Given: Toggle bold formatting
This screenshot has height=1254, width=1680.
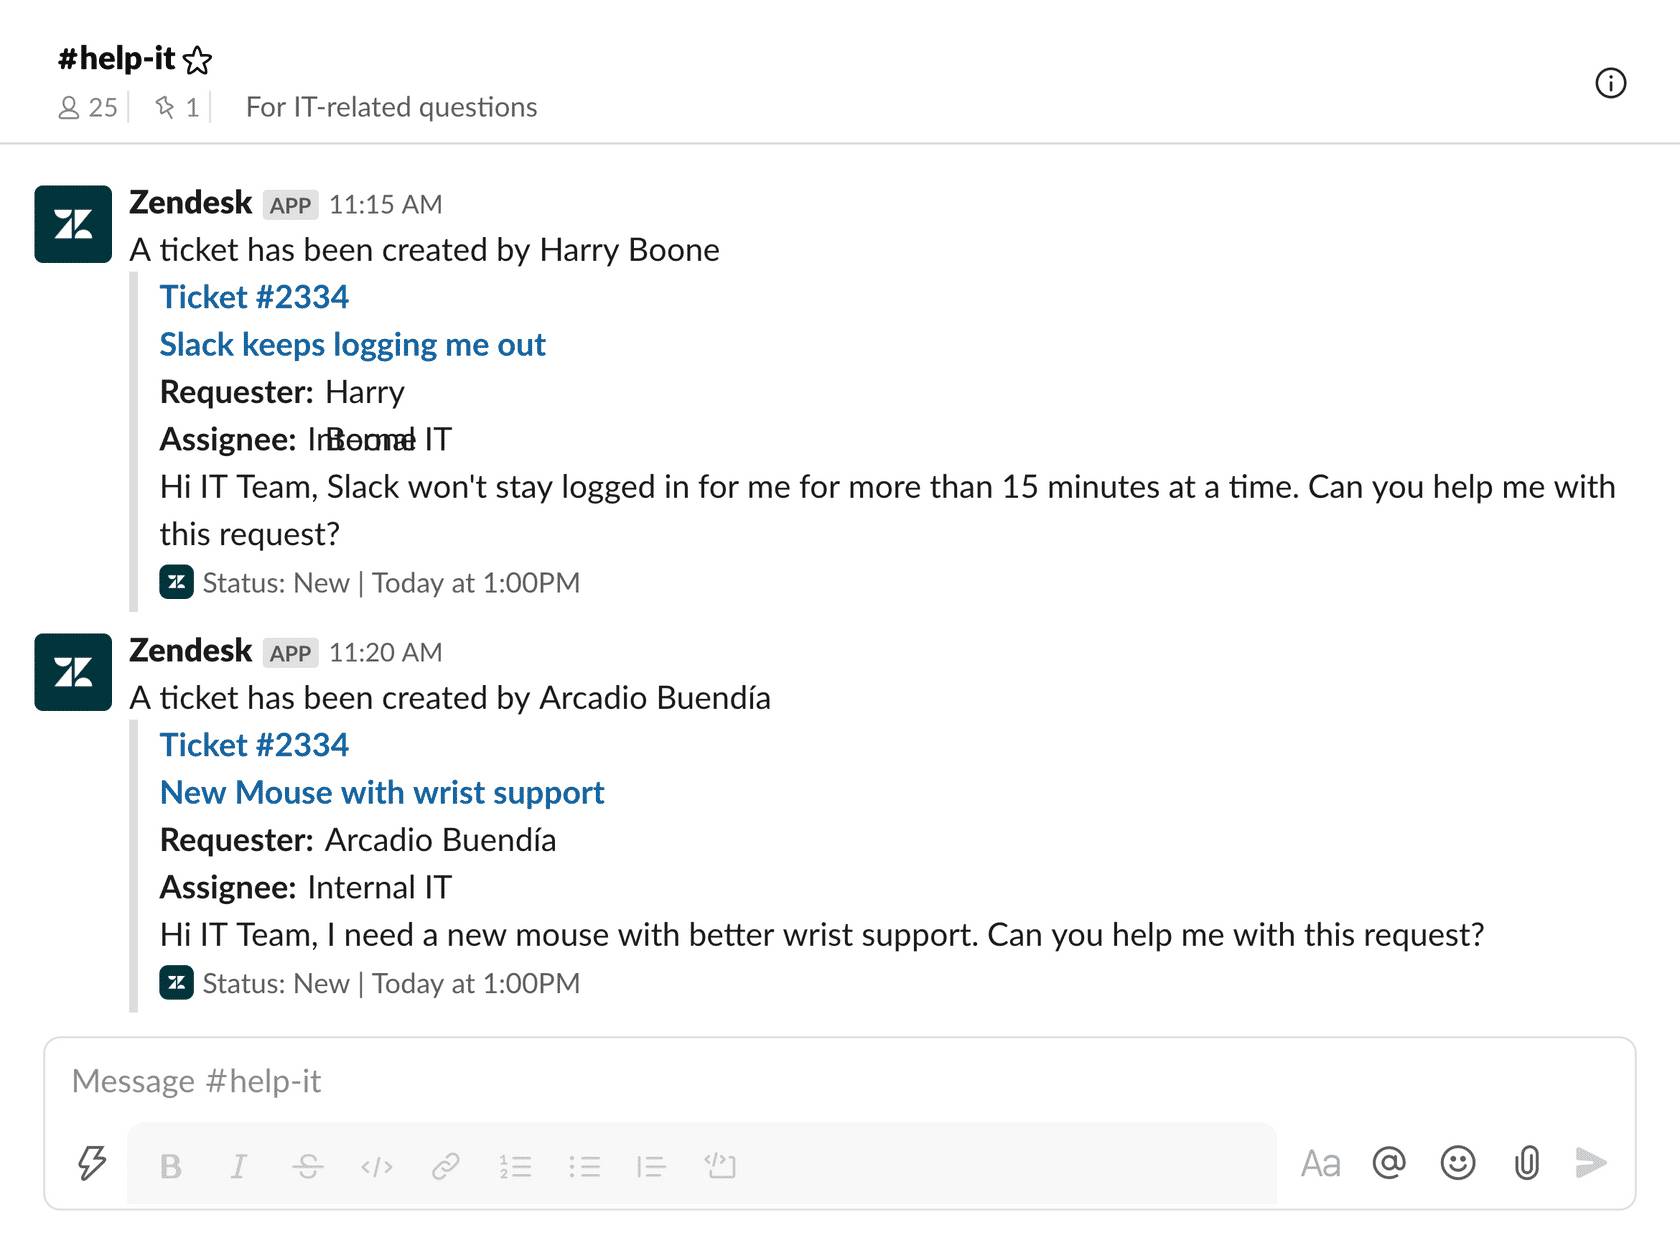Looking at the screenshot, I should (171, 1166).
